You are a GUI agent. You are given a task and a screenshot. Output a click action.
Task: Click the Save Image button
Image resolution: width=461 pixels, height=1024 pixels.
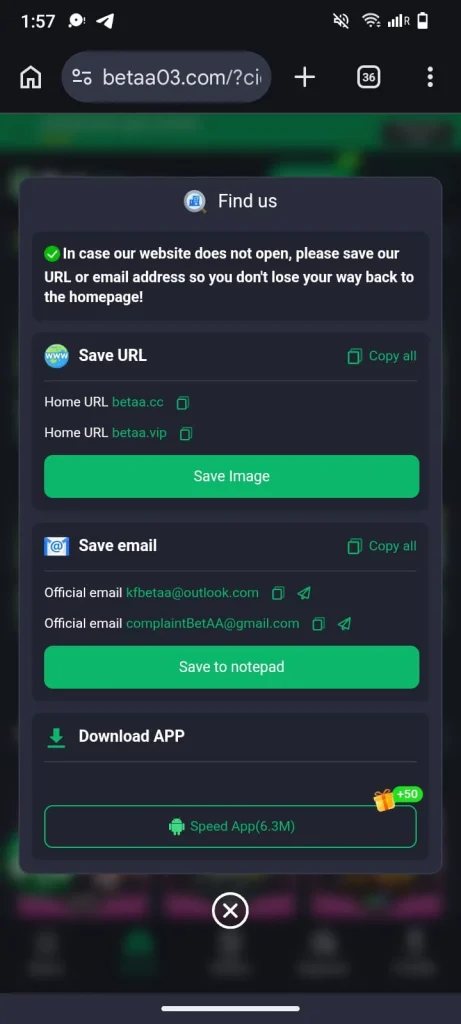point(231,476)
